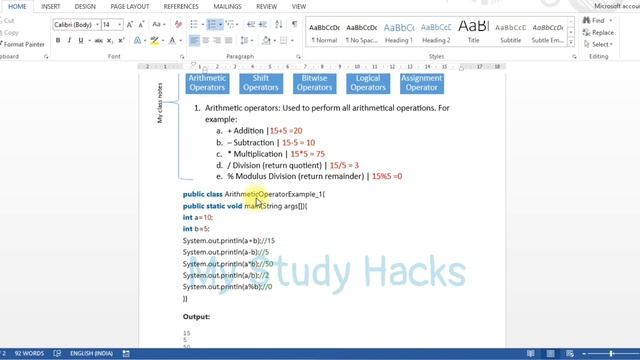640x360 pixels.
Task: Toggle strikethrough formatting
Action: 98,40
